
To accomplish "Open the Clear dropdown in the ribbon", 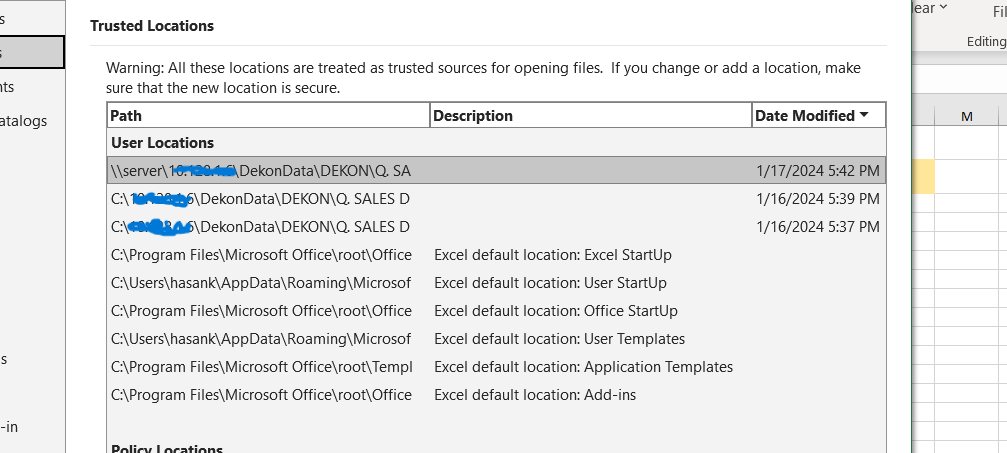I will 930,9.
